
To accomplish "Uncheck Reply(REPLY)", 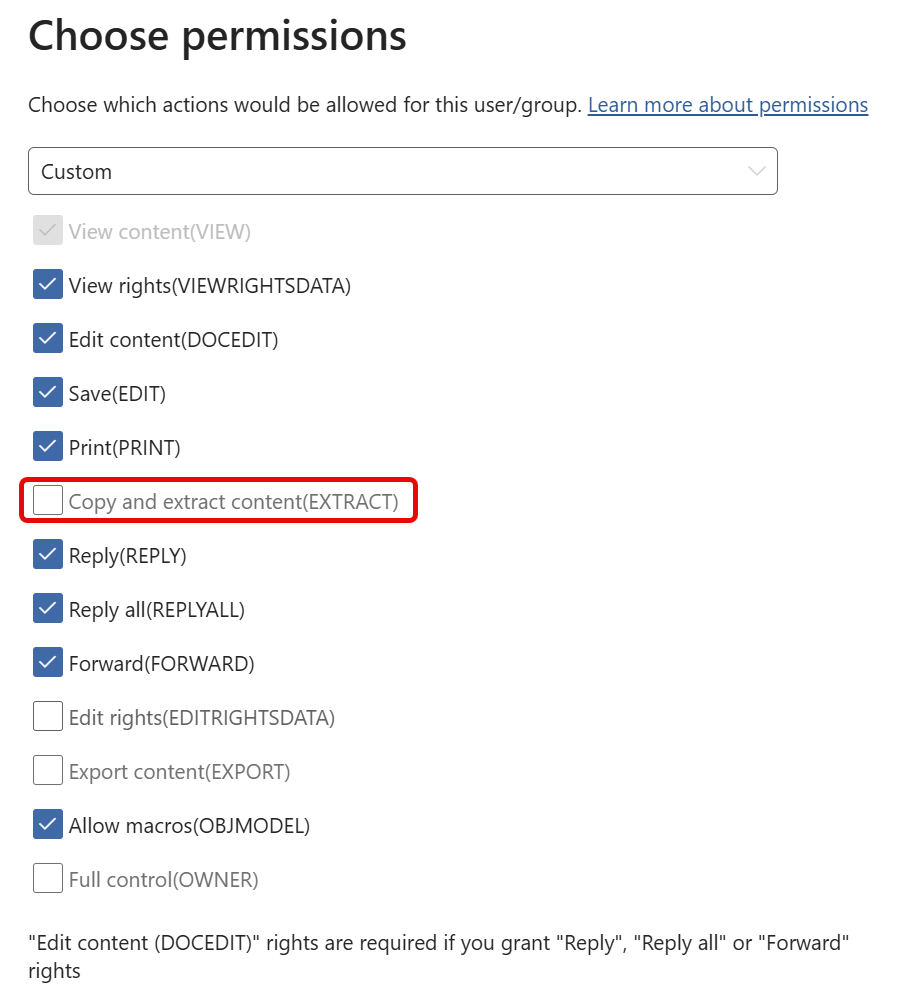I will click(47, 554).
